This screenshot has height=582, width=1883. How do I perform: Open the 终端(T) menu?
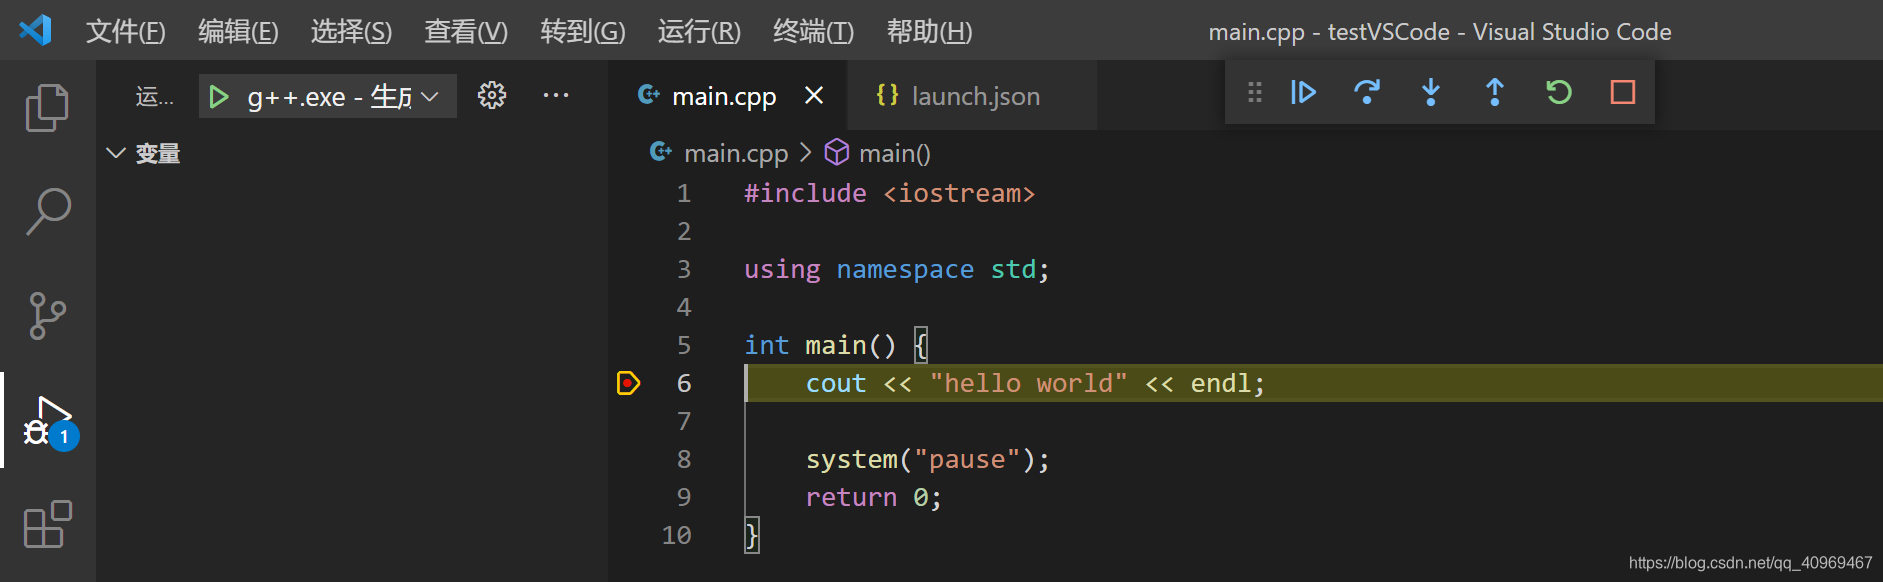pyautogui.click(x=813, y=31)
